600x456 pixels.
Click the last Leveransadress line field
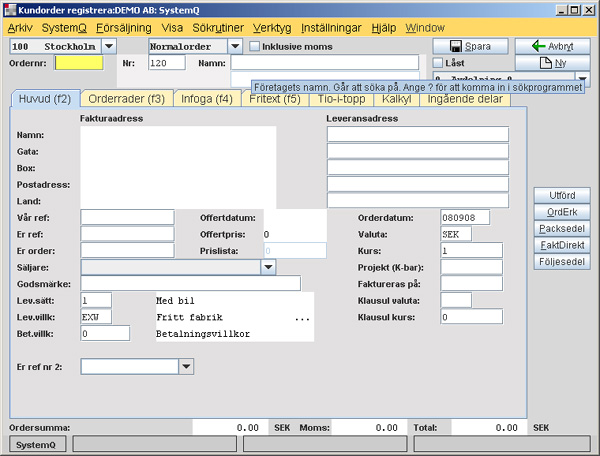[418, 200]
